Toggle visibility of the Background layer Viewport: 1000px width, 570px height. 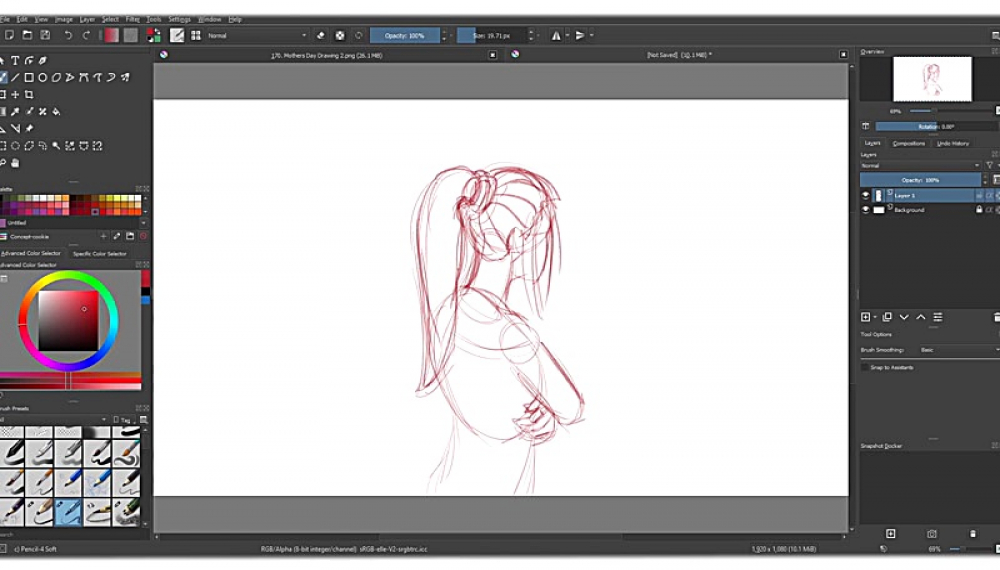tap(866, 210)
